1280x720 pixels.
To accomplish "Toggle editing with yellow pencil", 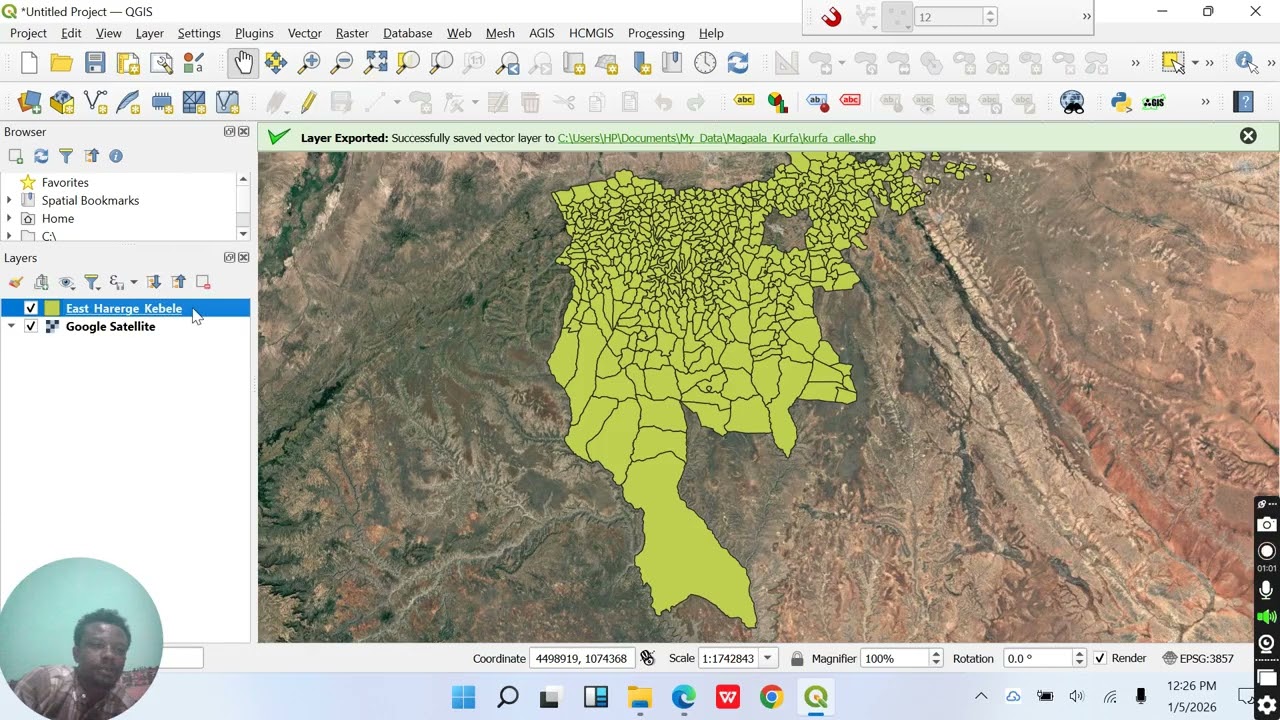I will coord(308,102).
